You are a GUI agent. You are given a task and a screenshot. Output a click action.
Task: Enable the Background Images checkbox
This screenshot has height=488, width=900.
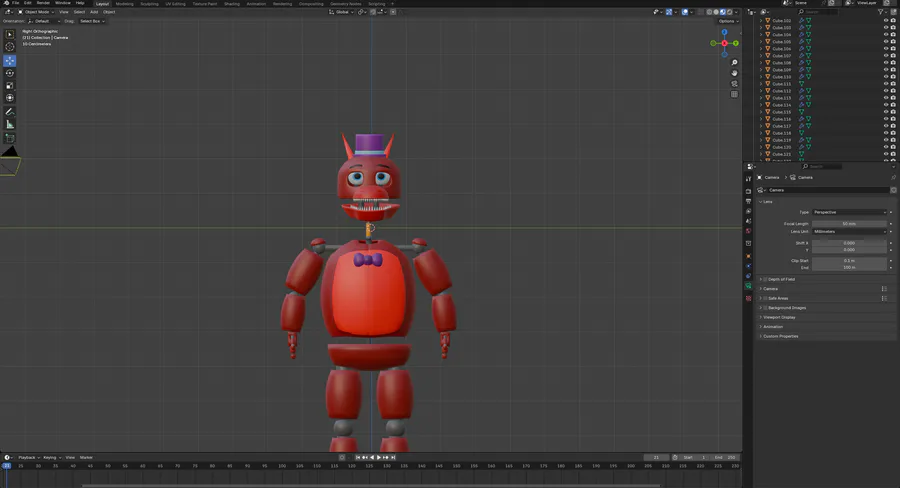pyautogui.click(x=765, y=308)
